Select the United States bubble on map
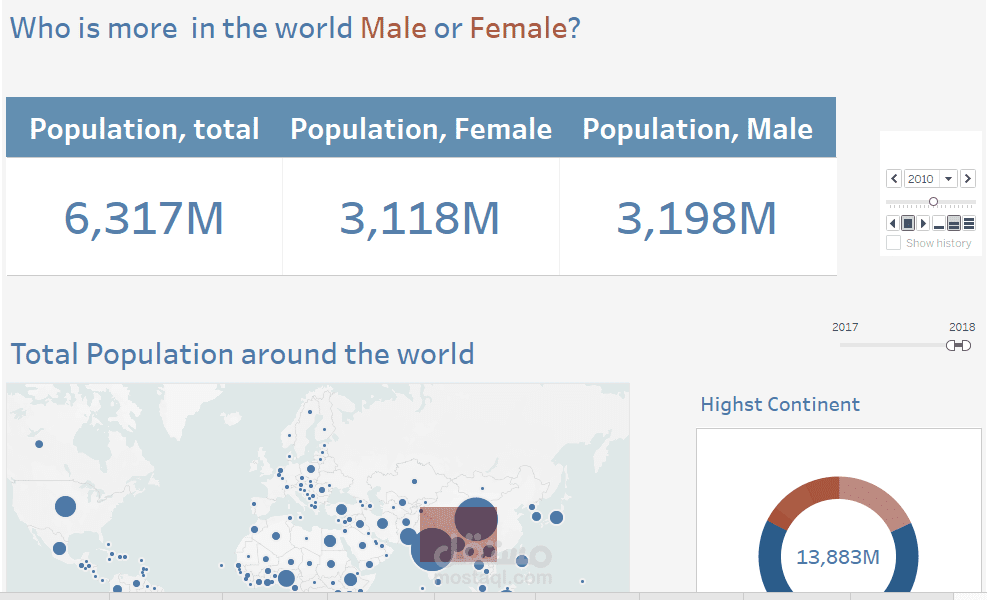The height and width of the screenshot is (600, 987). click(65, 506)
